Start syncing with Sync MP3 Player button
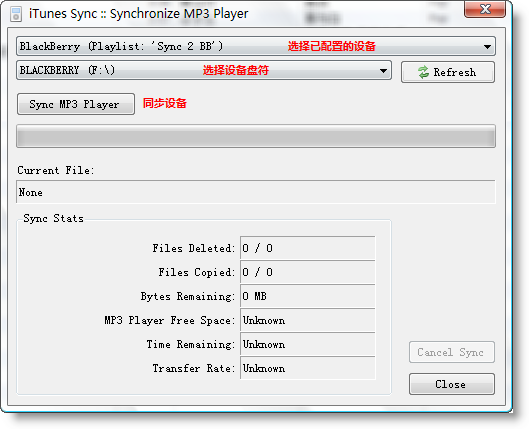This screenshot has height=429, width=529. [76, 104]
